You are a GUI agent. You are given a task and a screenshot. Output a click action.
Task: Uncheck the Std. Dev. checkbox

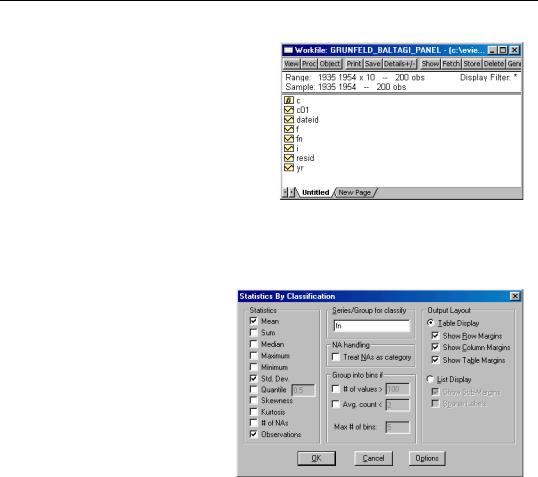253,379
